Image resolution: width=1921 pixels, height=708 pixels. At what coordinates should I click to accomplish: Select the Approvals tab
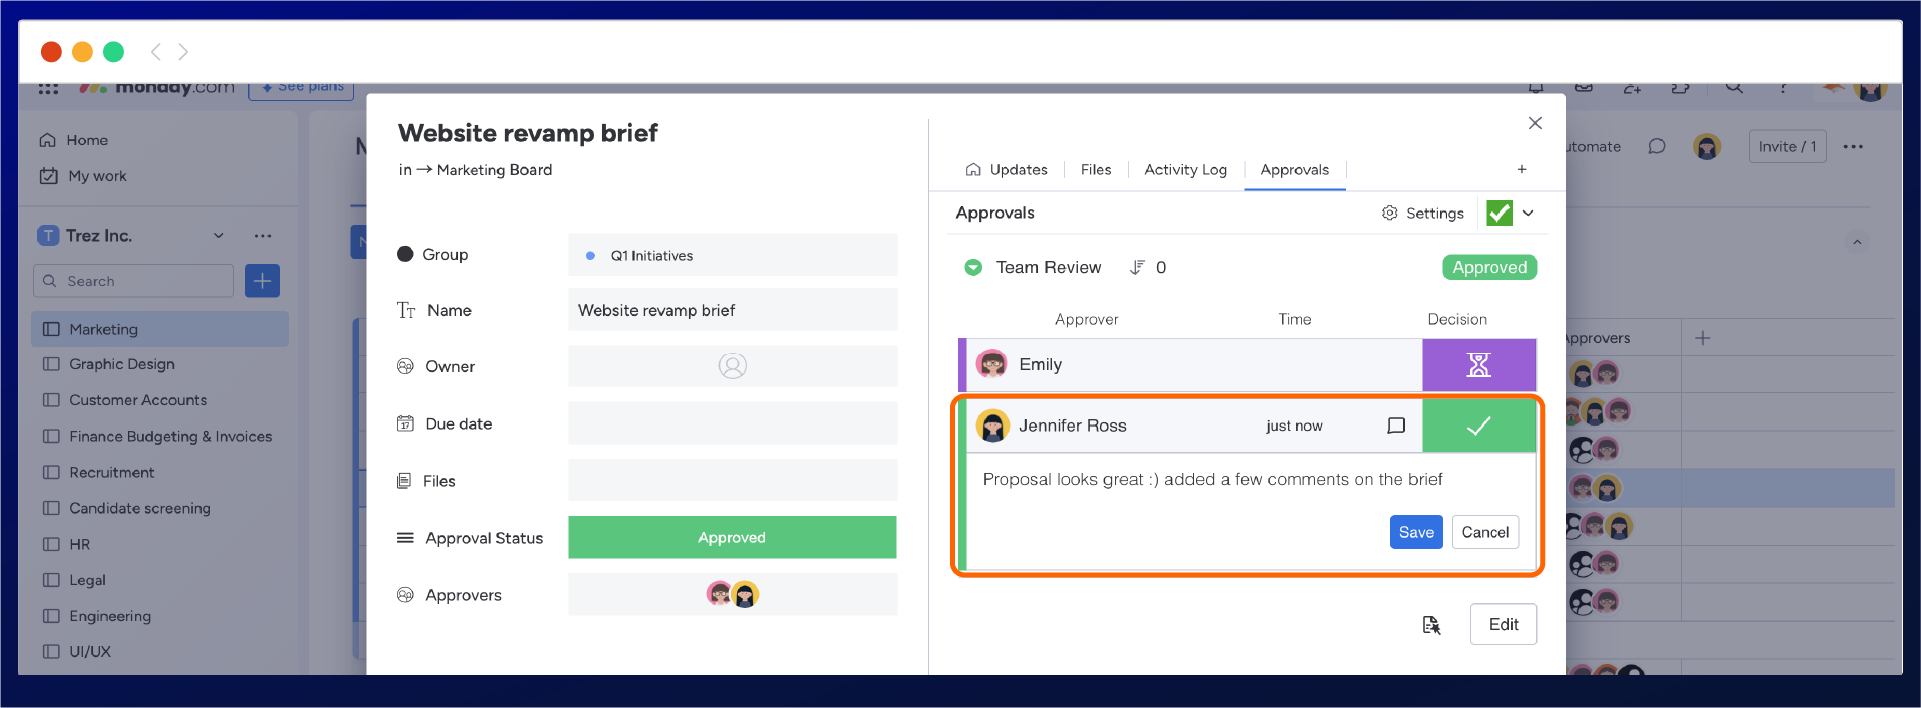(1294, 170)
